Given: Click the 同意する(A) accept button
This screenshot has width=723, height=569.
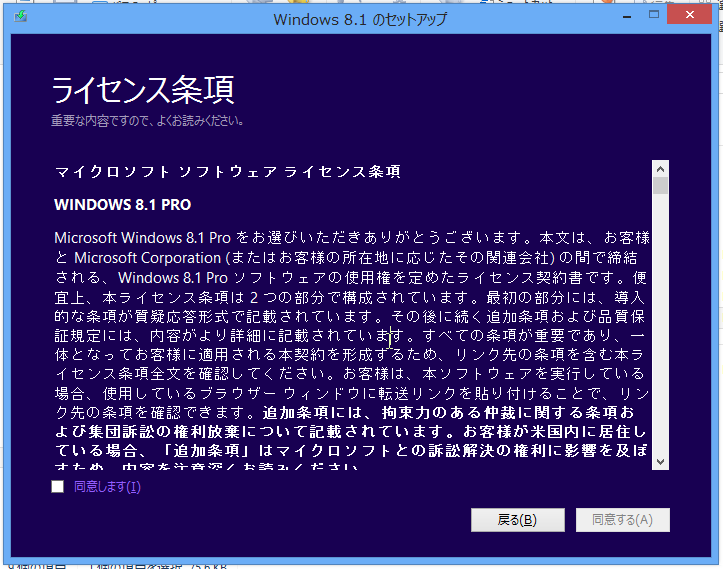Looking at the screenshot, I should pyautogui.click(x=622, y=520).
